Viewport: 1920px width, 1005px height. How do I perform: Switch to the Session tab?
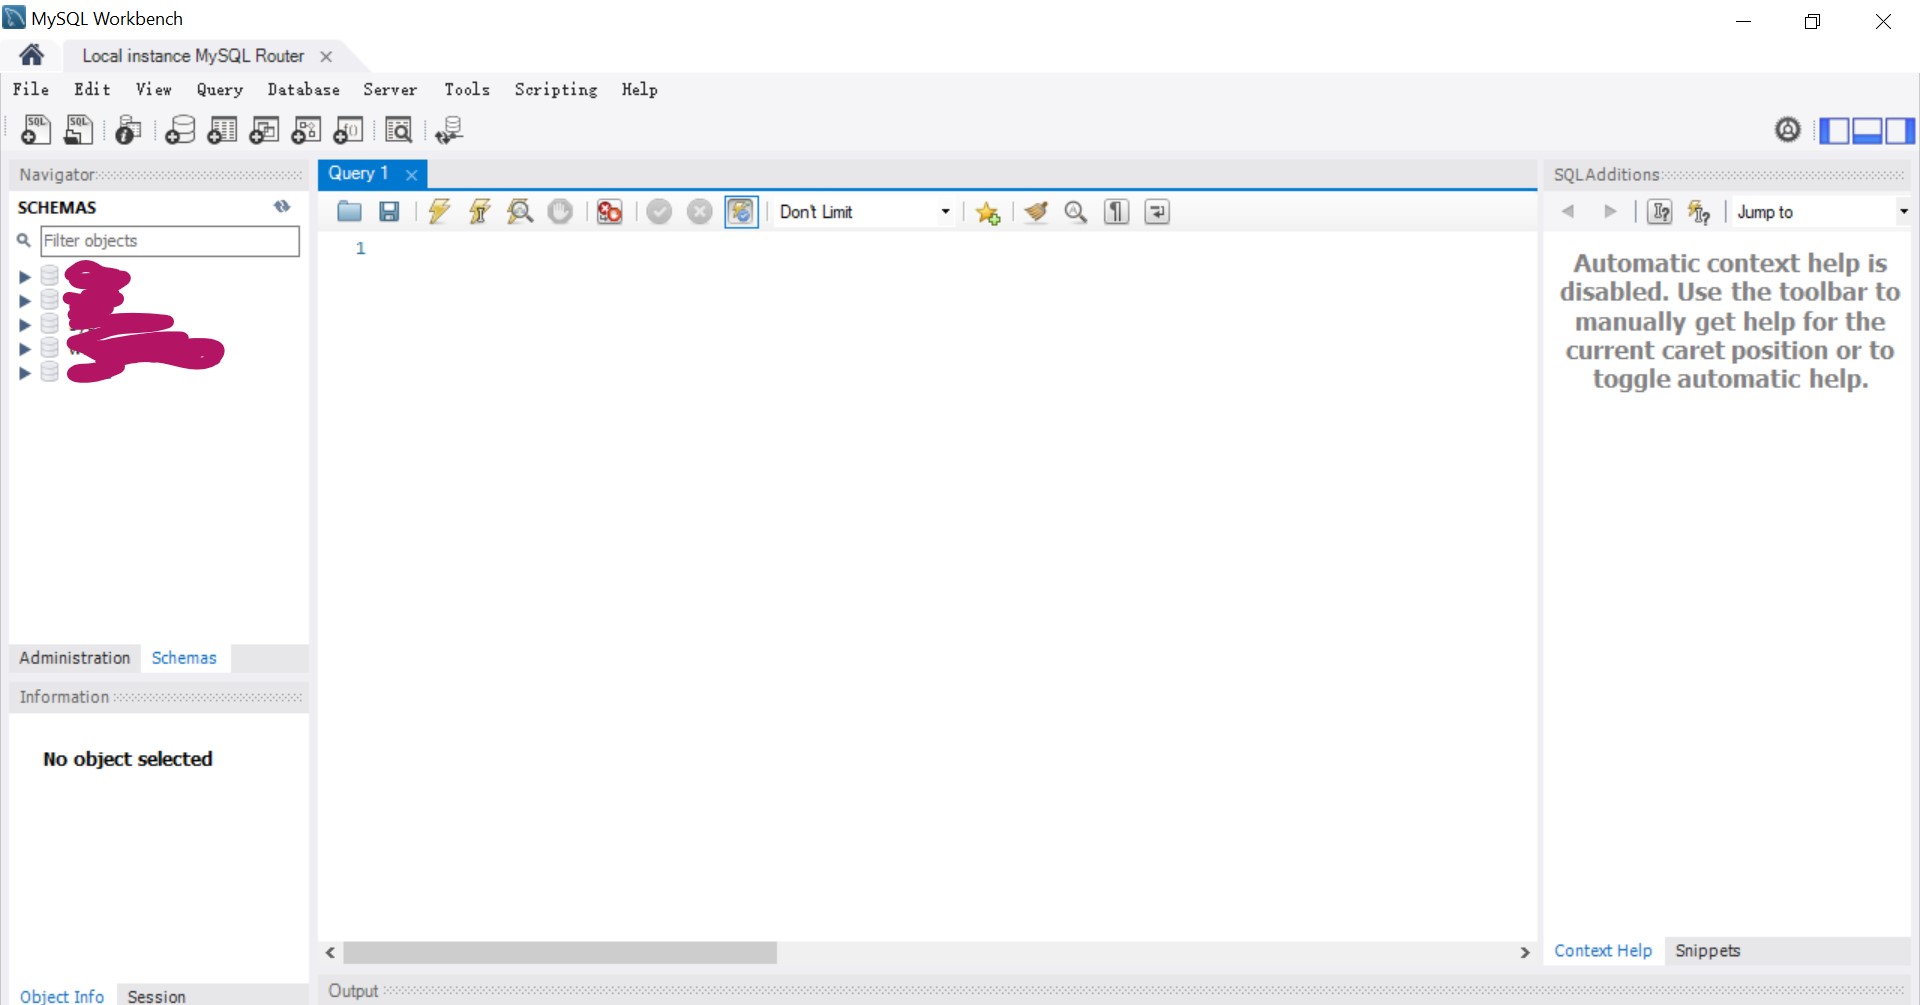click(x=156, y=996)
